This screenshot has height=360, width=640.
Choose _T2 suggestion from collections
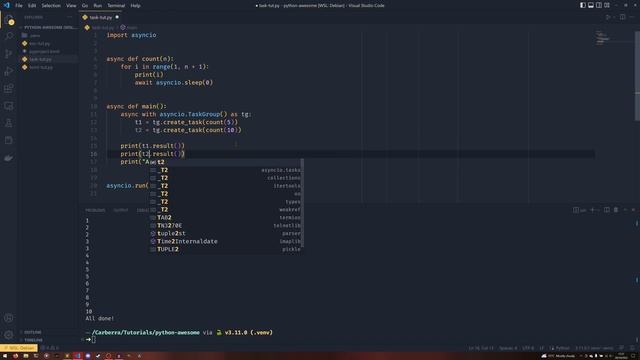[225, 178]
